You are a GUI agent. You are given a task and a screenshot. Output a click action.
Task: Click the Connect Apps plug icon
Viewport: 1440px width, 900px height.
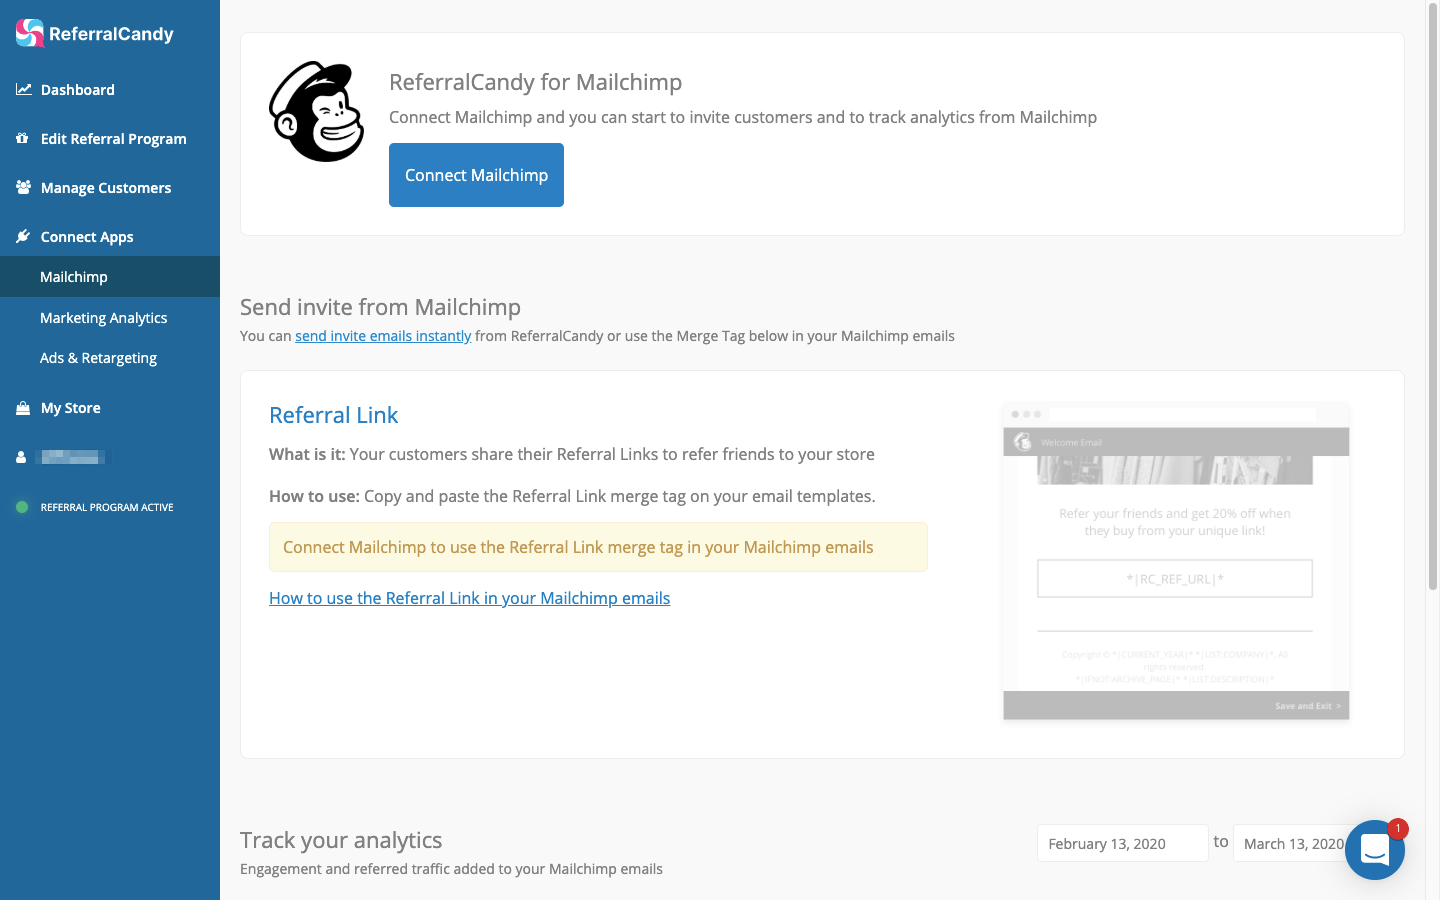[x=23, y=236]
